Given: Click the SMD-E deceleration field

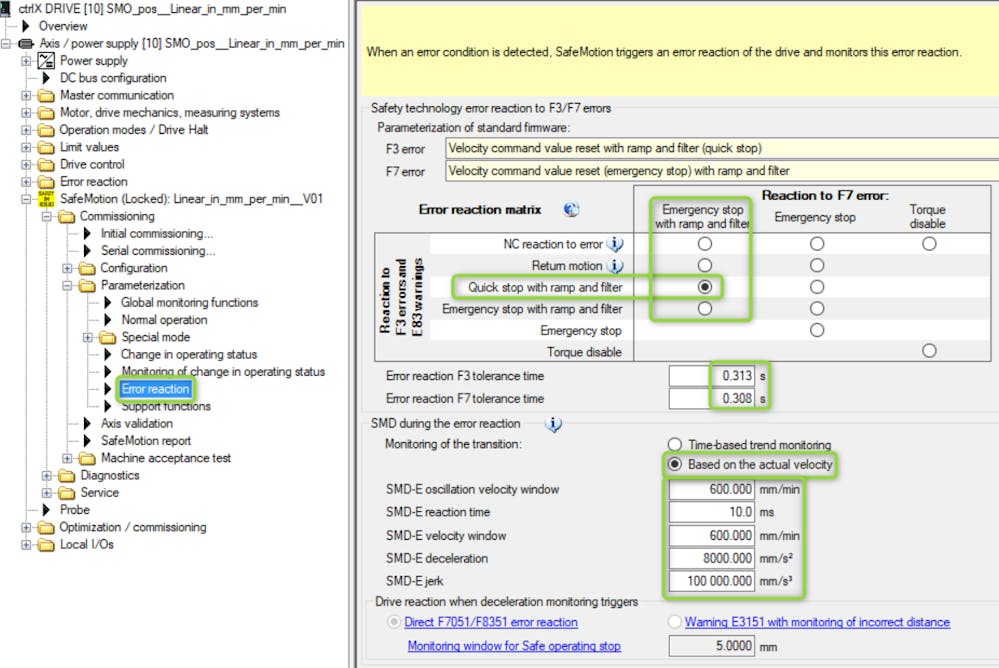Looking at the screenshot, I should pyautogui.click(x=712, y=558).
